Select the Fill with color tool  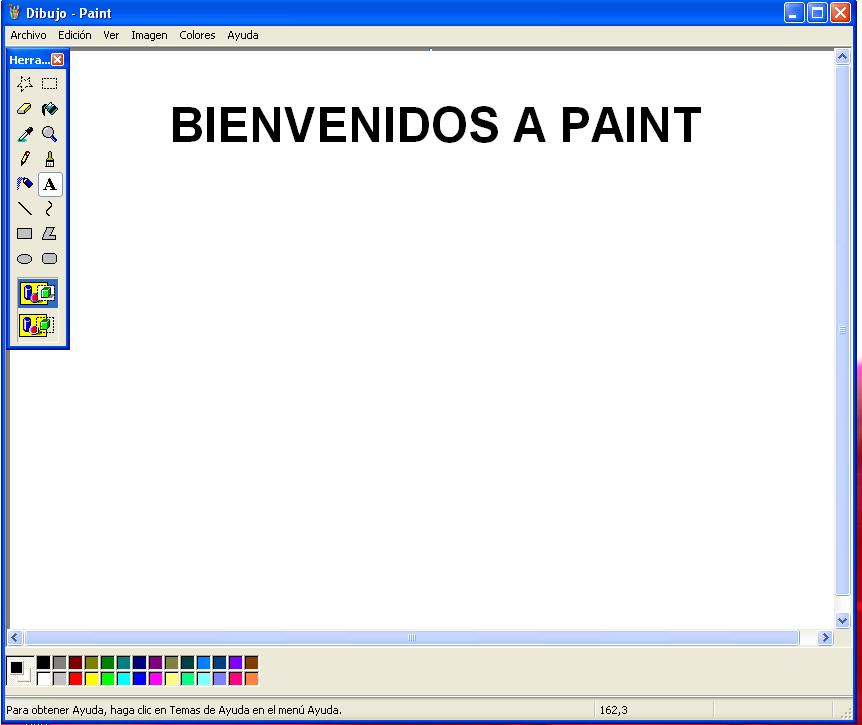(x=50, y=108)
